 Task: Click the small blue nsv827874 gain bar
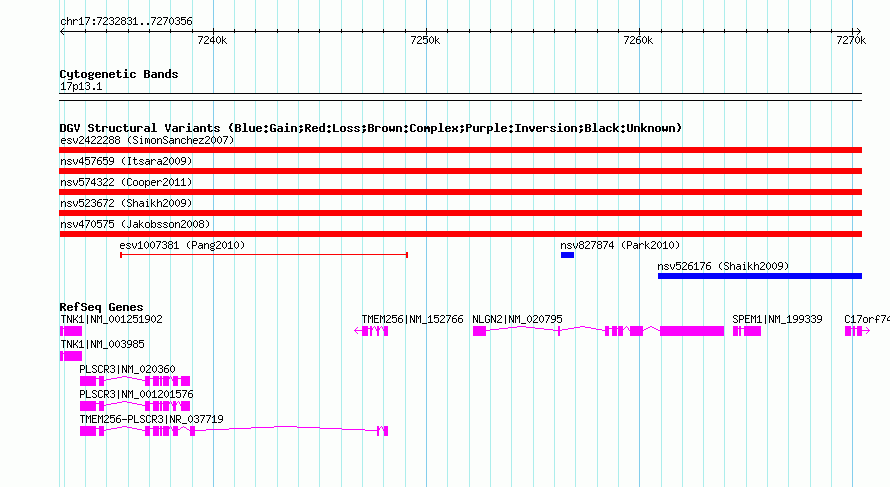(x=567, y=255)
